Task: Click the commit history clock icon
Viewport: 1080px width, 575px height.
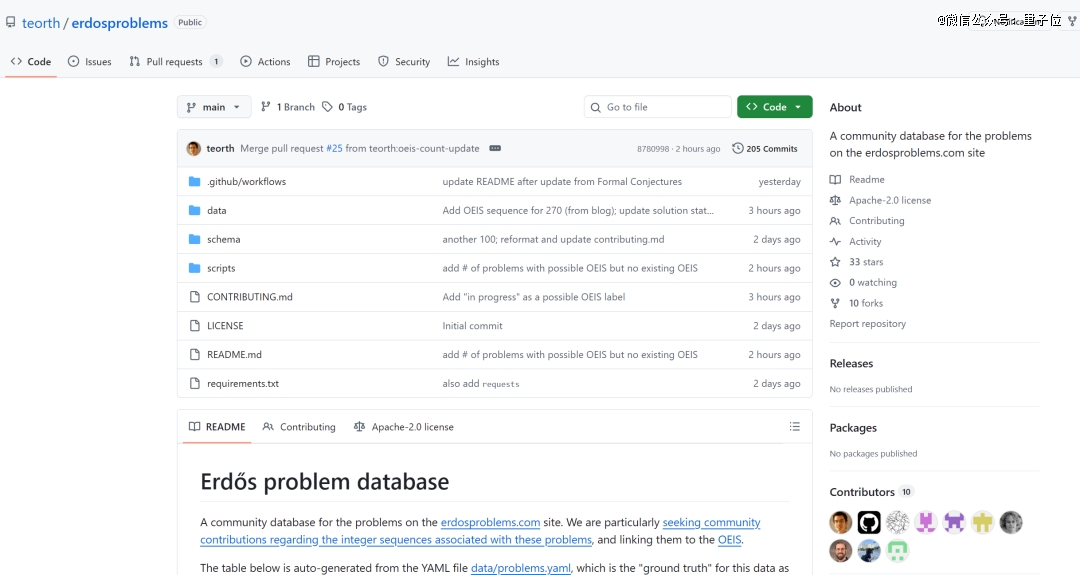Action: pos(738,148)
